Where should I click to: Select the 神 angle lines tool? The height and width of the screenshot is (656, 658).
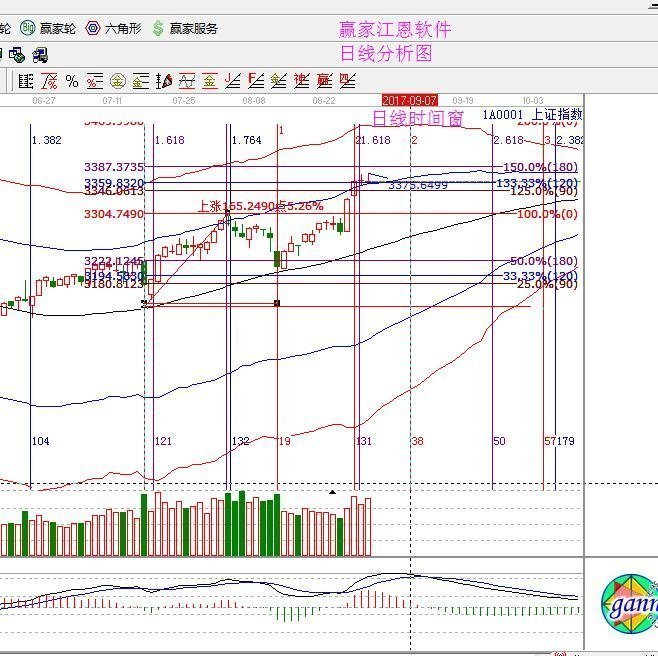click(301, 81)
